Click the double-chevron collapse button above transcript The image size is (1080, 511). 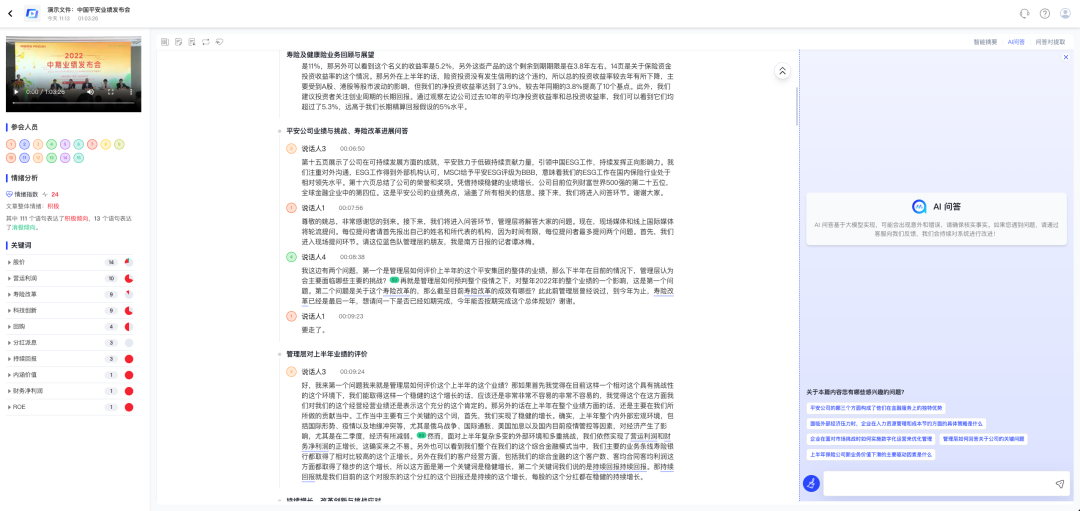click(x=782, y=70)
